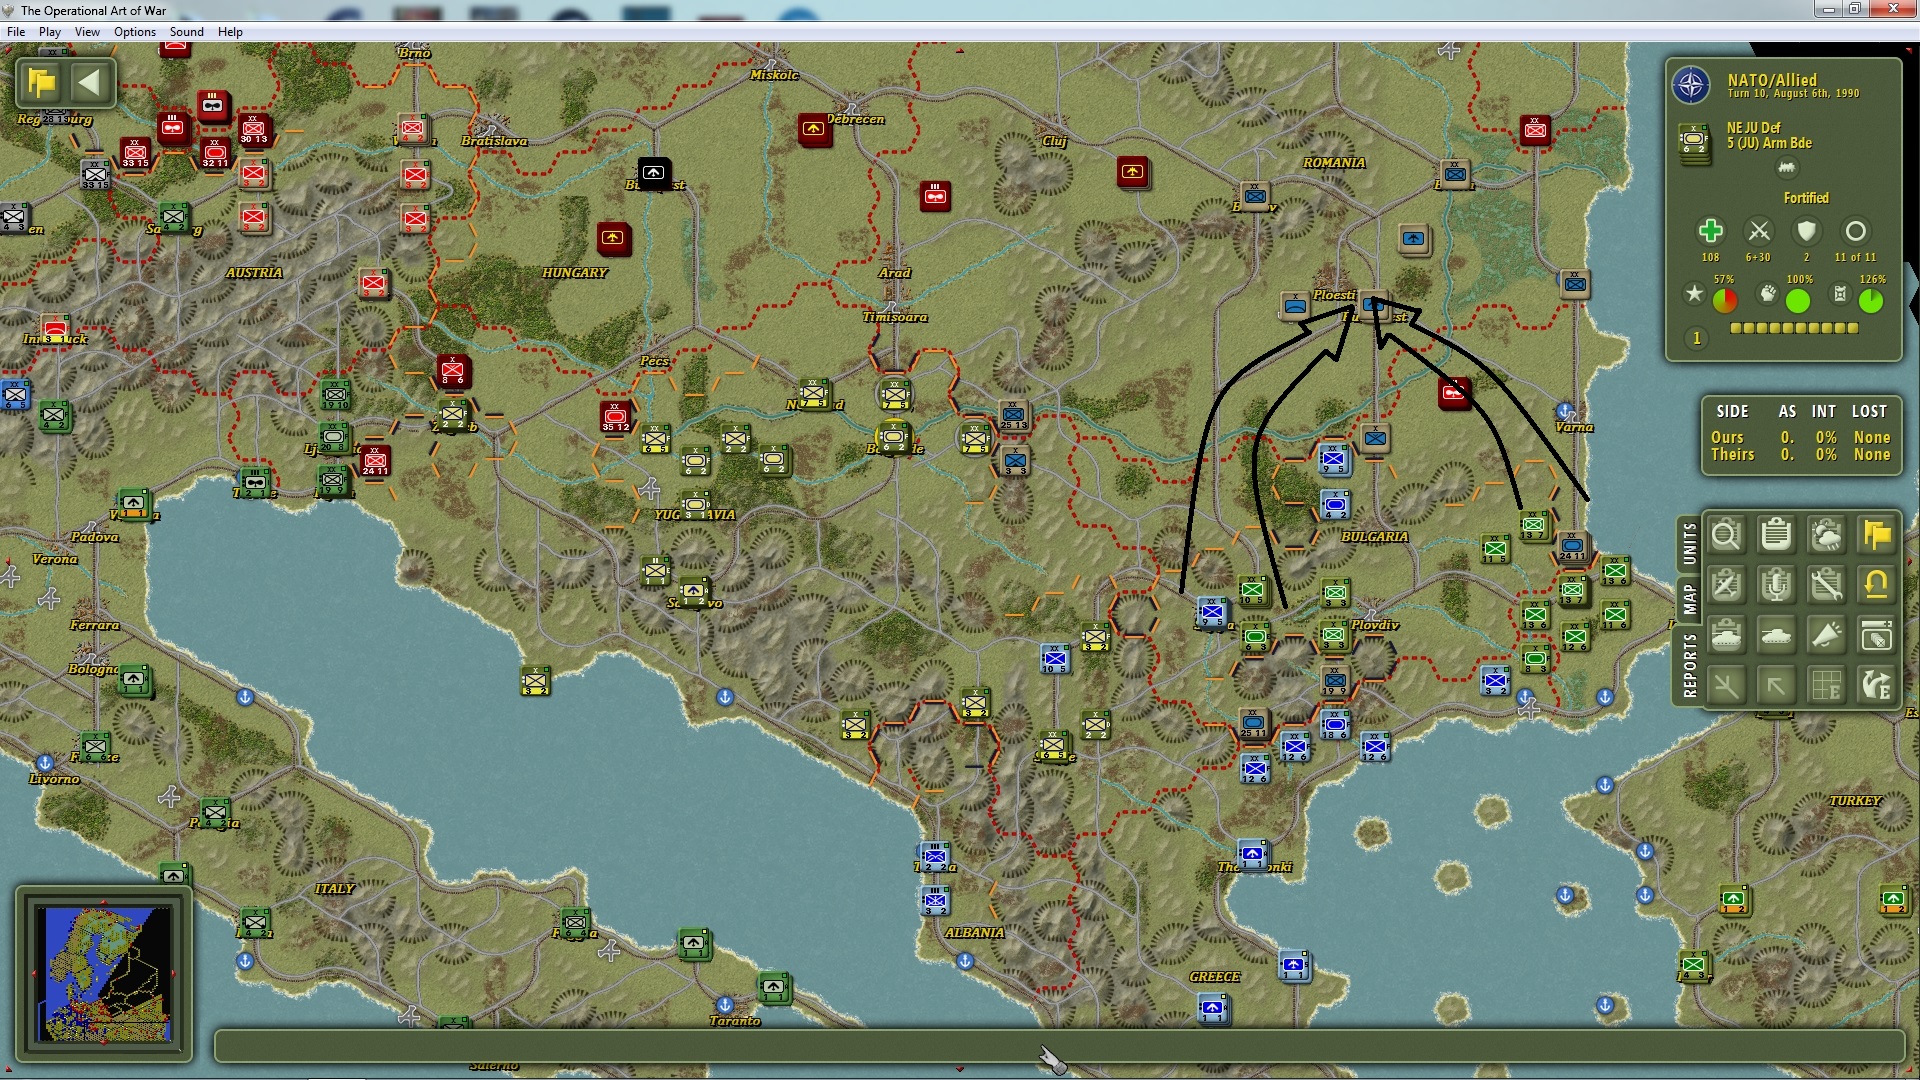Screen dimensions: 1920x1080
Task: Click the window with crossed-out unit stack icon
Action: pos(1876,635)
